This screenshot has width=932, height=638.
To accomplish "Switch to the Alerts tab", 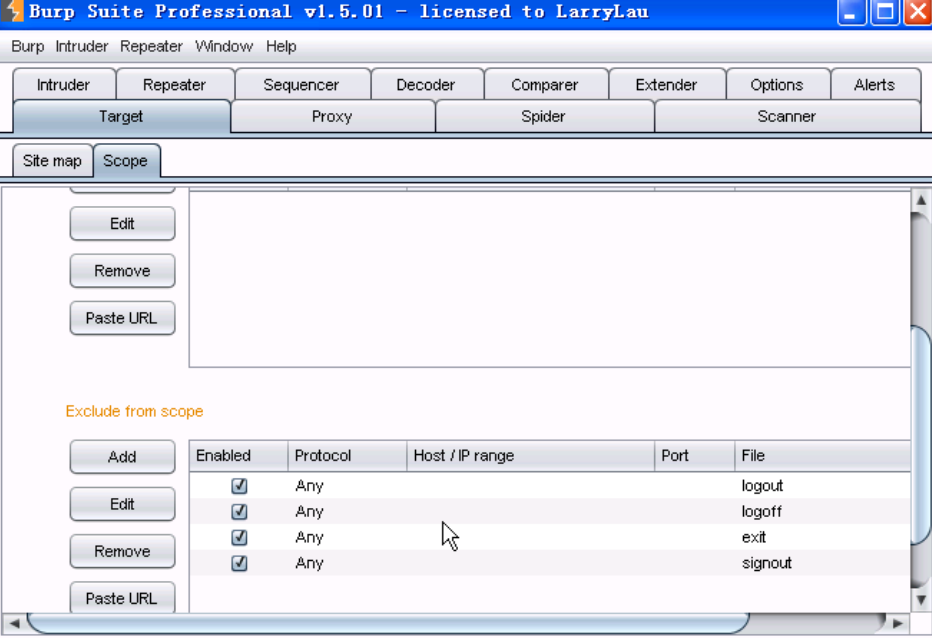I will (874, 85).
